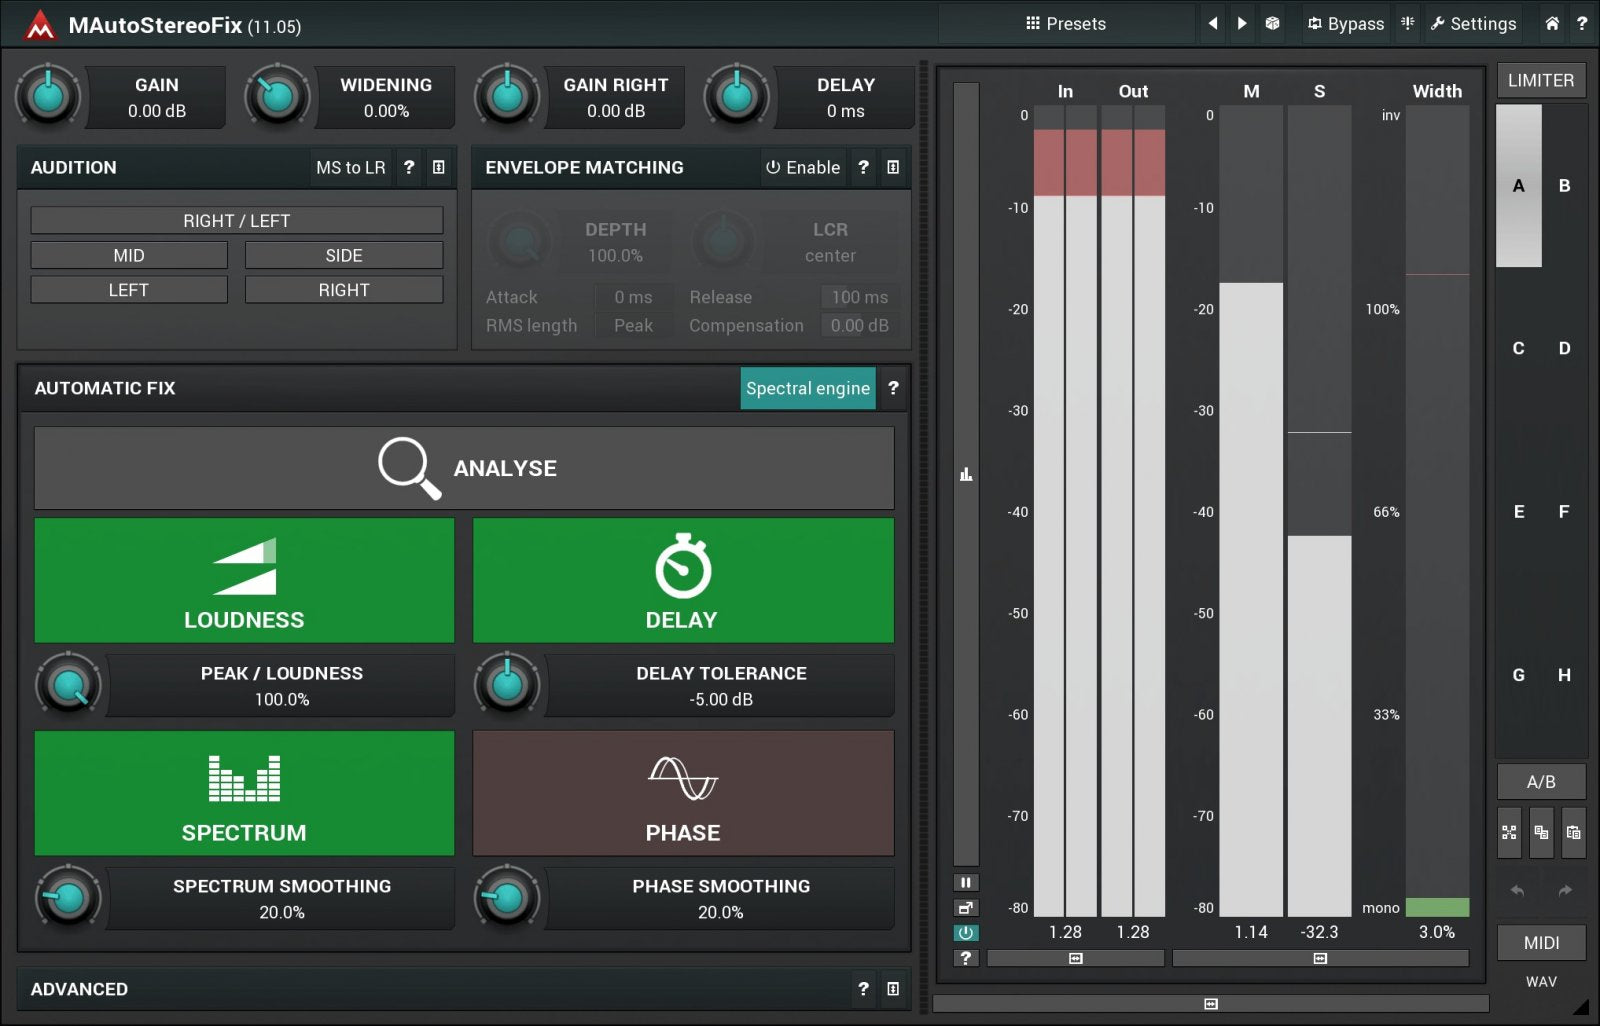
Task: Open the MS to LR audition mode selector
Action: (x=350, y=167)
